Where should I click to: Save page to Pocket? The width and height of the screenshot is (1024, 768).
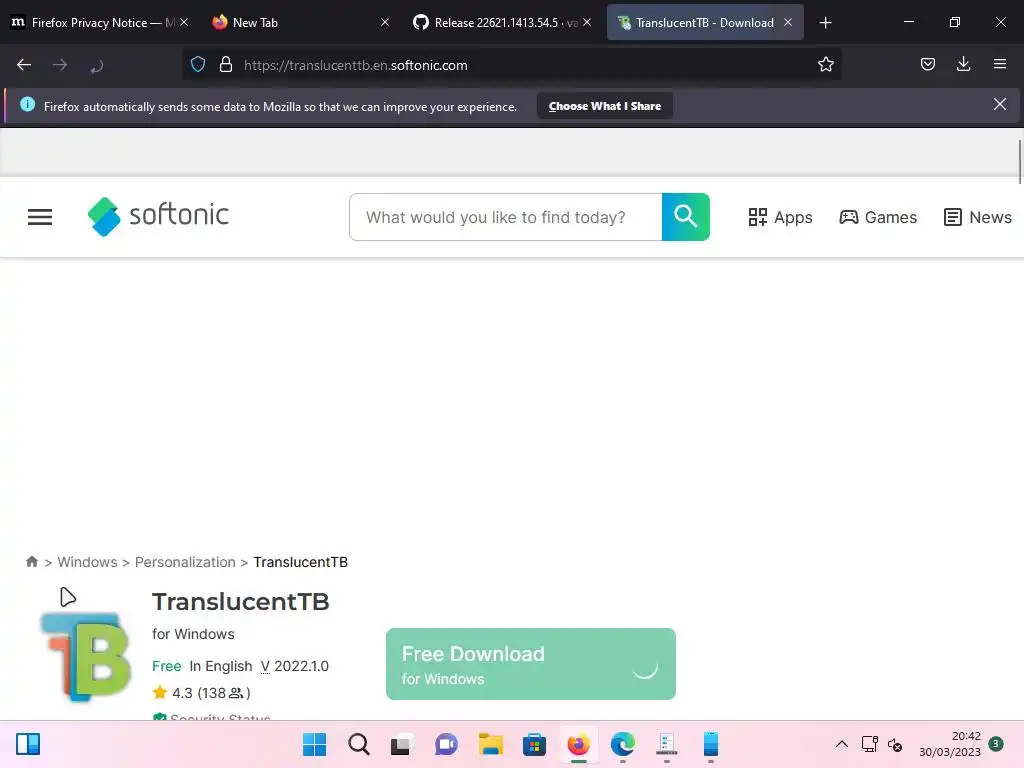[927, 64]
